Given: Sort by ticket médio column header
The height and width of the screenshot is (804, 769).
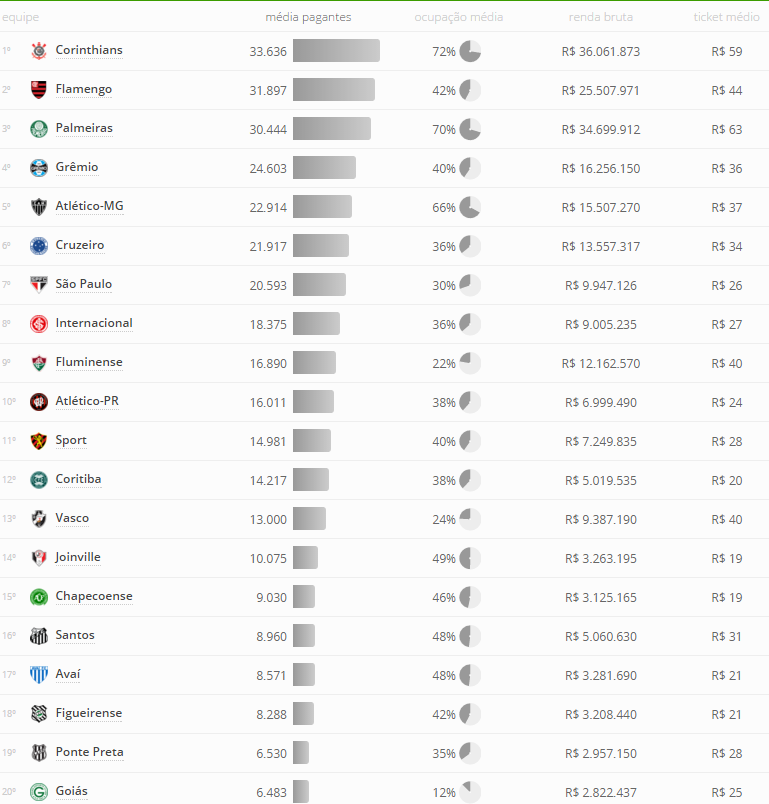Looking at the screenshot, I should [726, 17].
